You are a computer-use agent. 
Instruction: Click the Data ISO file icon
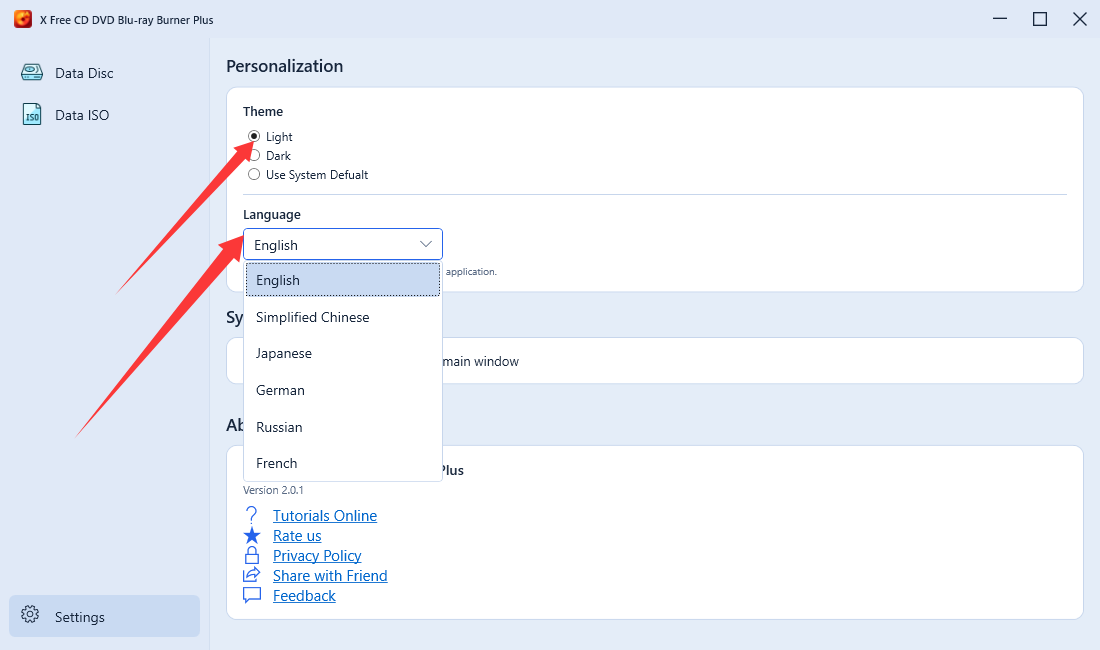coord(32,114)
